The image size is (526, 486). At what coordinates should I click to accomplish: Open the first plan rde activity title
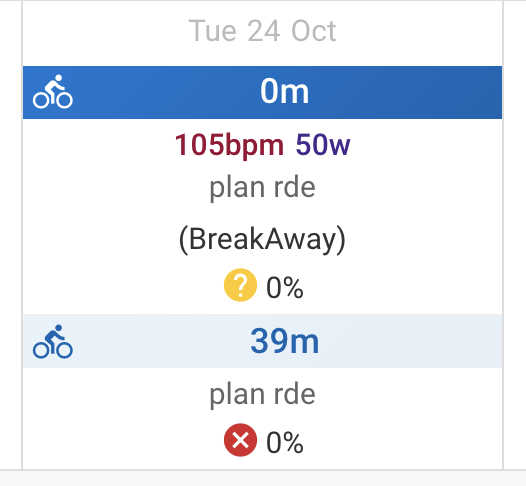262,188
